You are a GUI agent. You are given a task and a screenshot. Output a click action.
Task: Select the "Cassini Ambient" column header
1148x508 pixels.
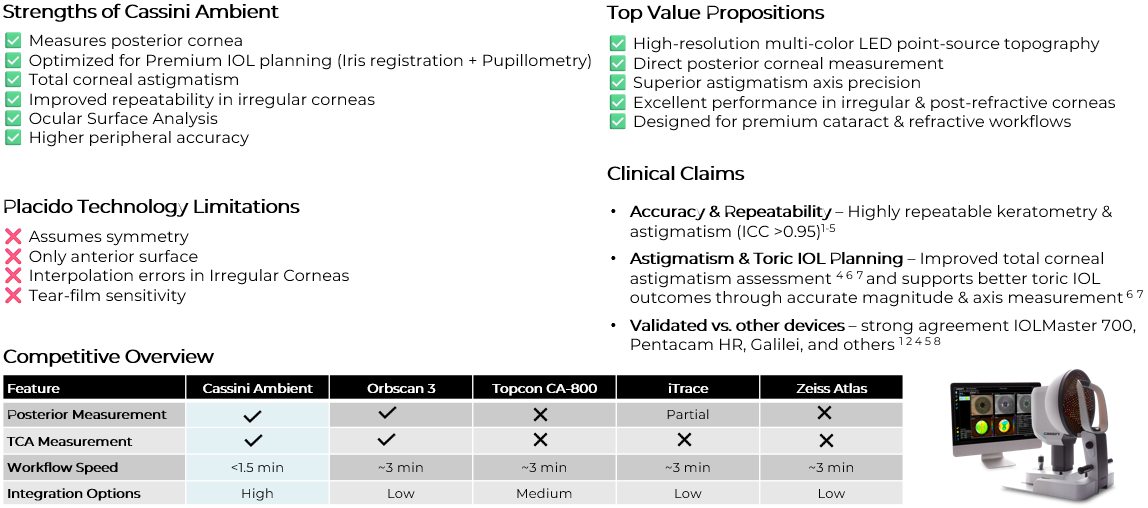click(257, 388)
